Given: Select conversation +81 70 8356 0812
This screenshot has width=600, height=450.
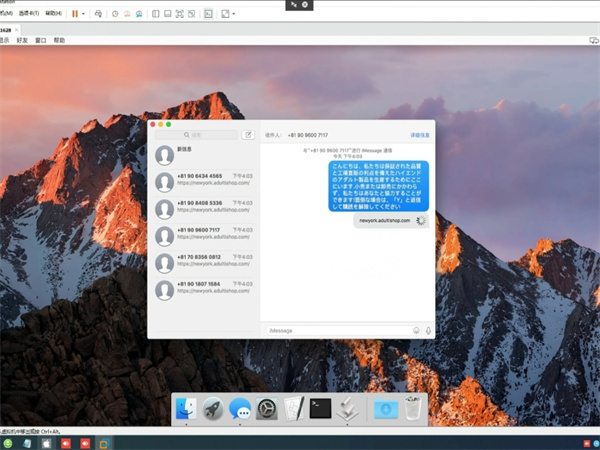Looking at the screenshot, I should [x=203, y=262].
